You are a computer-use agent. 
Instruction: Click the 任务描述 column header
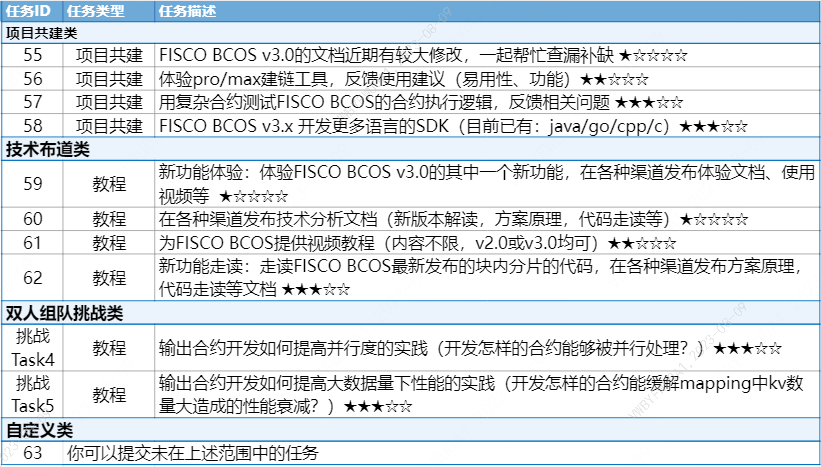[x=487, y=11]
